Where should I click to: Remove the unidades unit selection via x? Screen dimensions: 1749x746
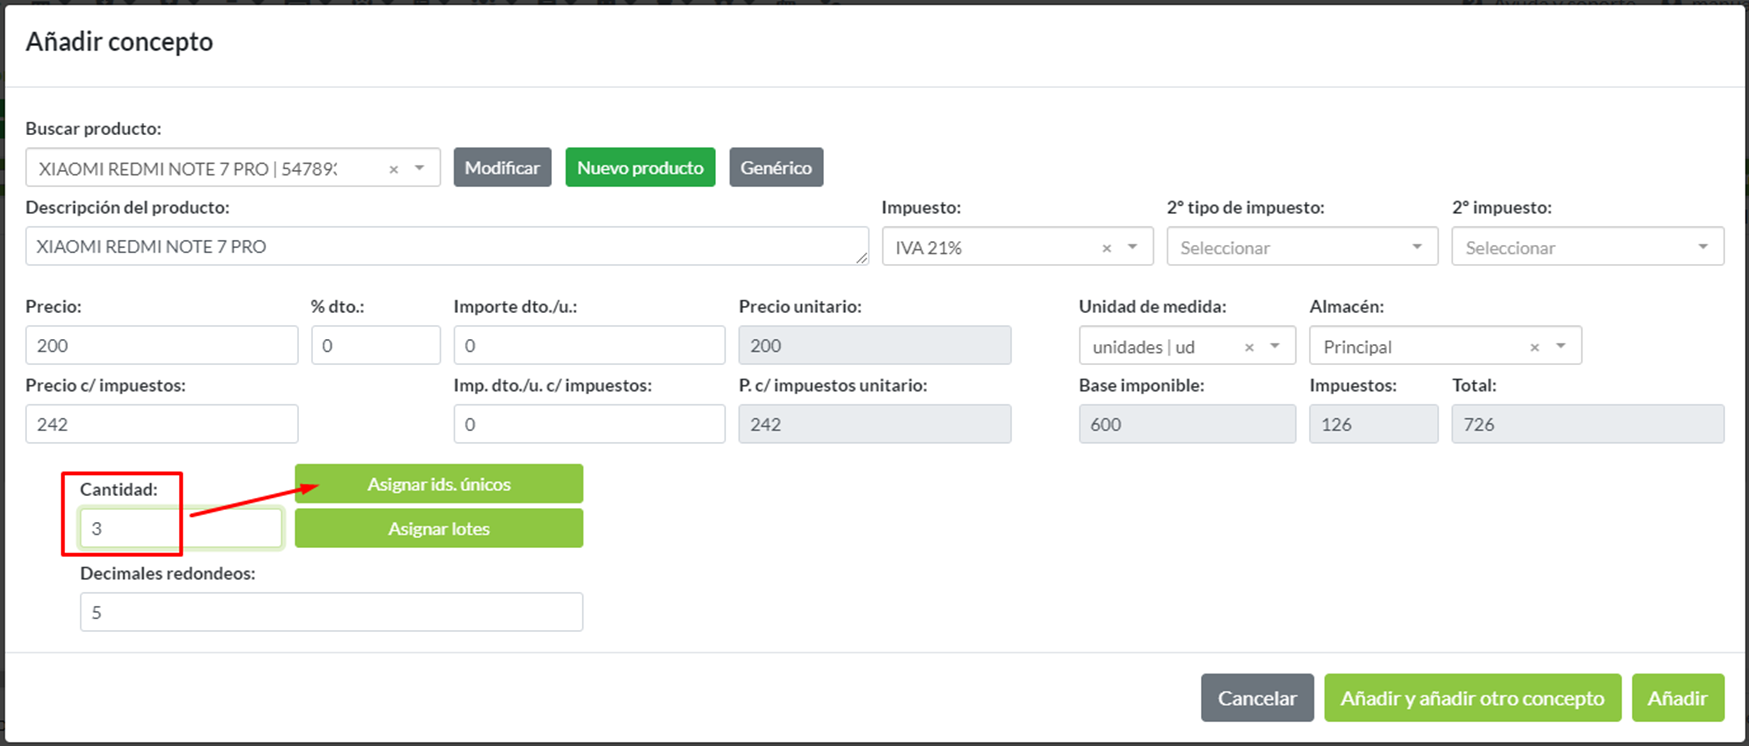(x=1248, y=347)
